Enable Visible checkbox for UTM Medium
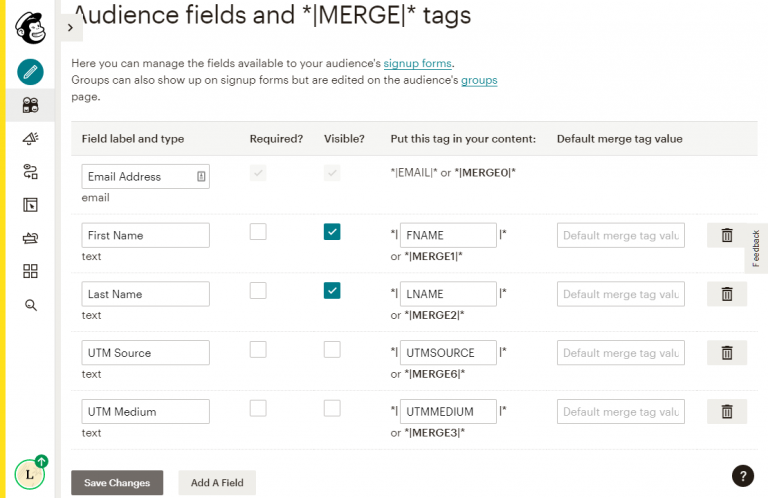The width and height of the screenshot is (768, 498). 332,408
